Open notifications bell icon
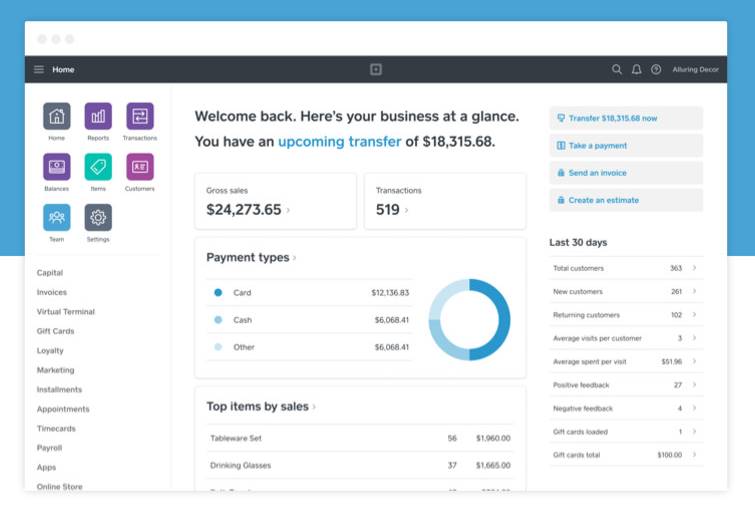This screenshot has height=514, width=755. point(637,69)
